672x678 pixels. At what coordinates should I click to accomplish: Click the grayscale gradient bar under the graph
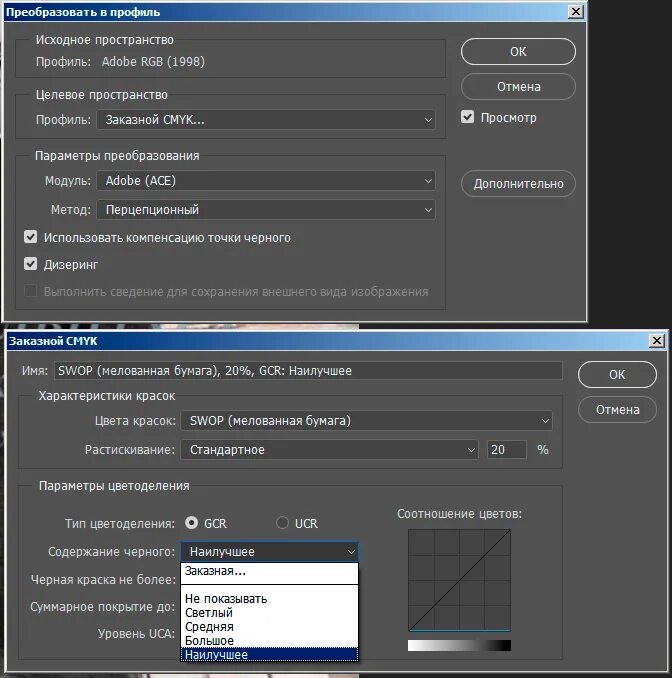(x=459, y=646)
